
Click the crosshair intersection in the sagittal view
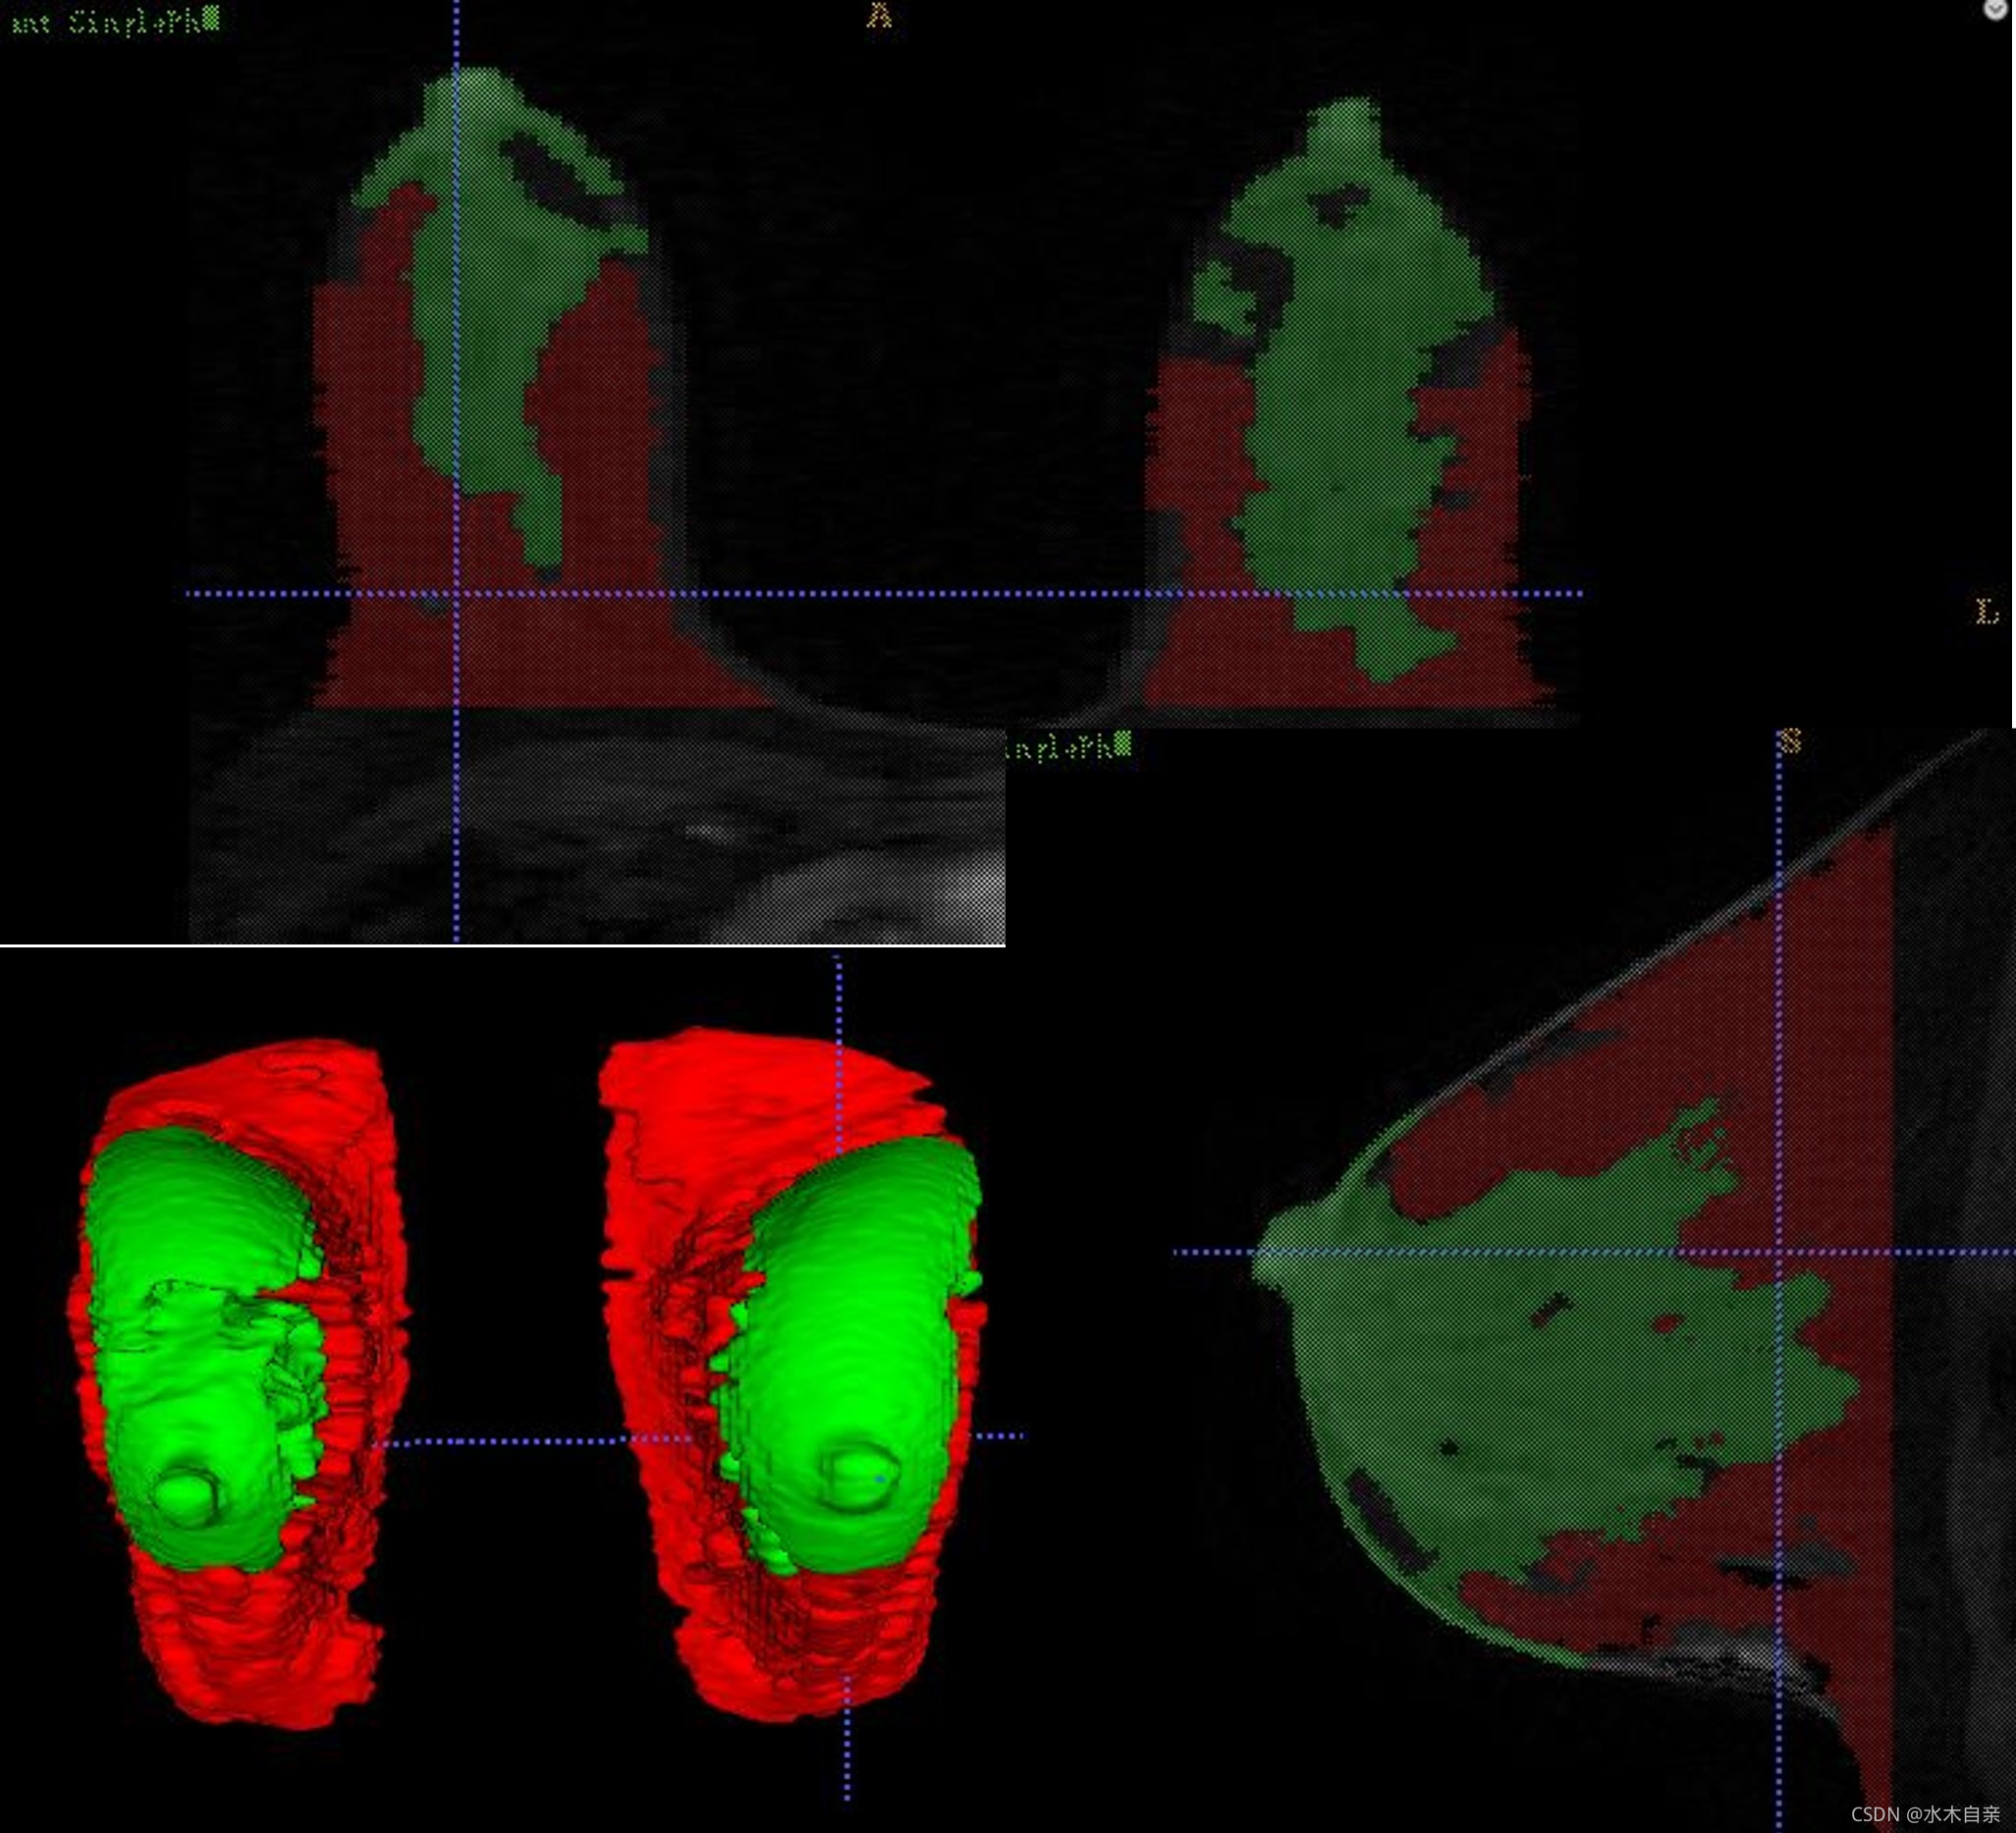(x=1778, y=1251)
